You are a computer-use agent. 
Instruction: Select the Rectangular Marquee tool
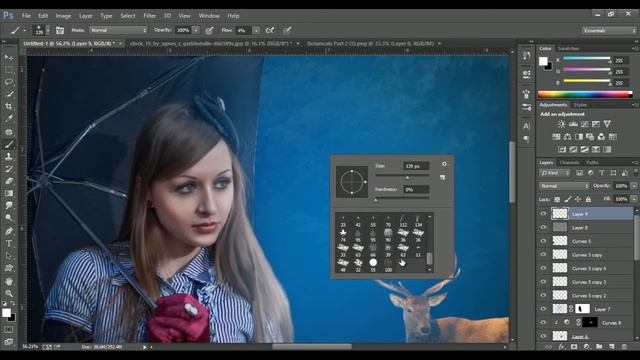pyautogui.click(x=9, y=70)
